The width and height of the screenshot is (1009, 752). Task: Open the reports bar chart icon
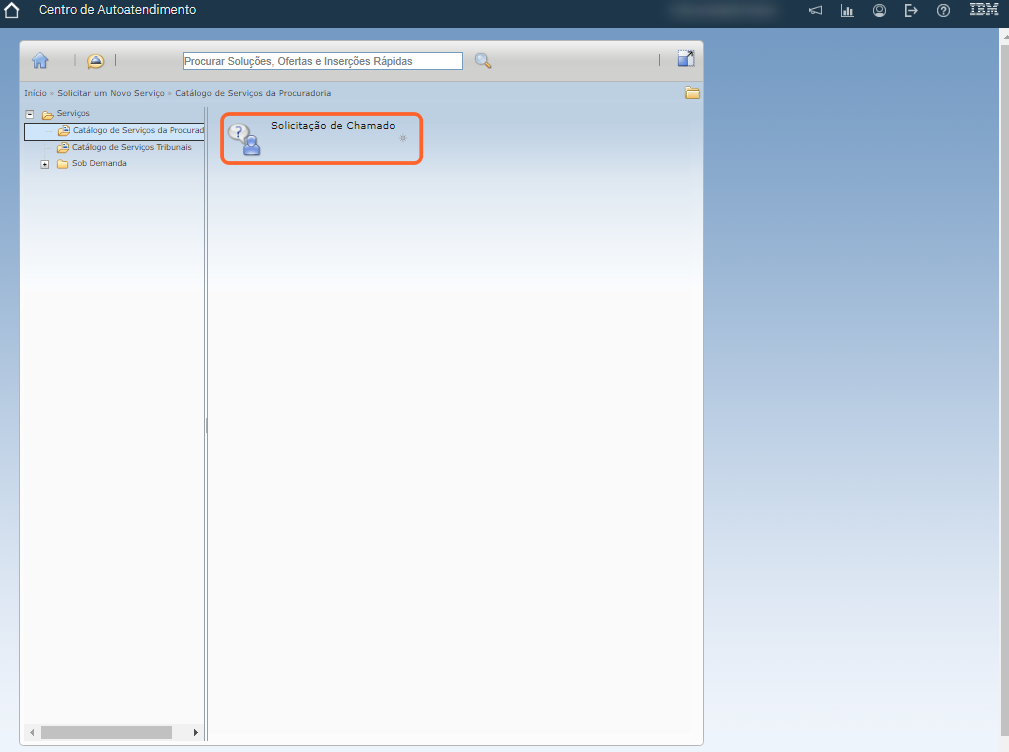point(847,11)
